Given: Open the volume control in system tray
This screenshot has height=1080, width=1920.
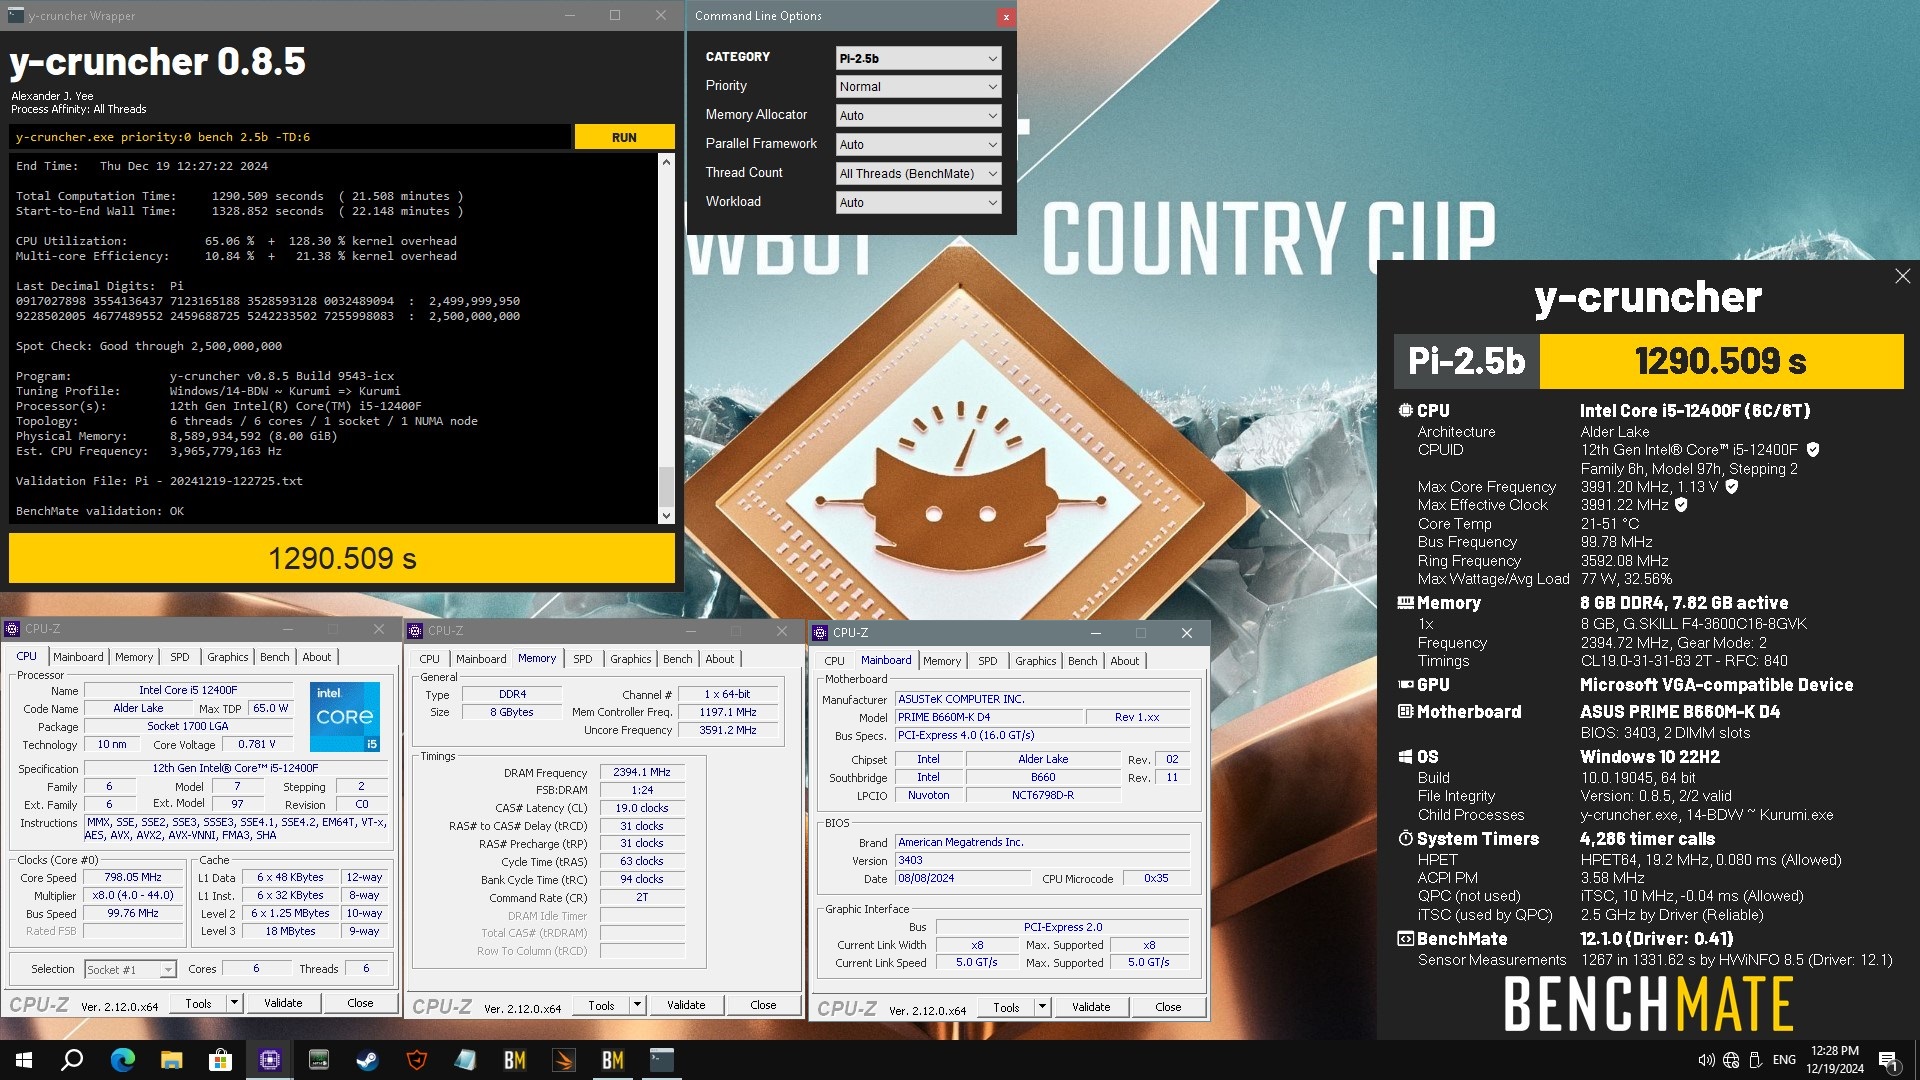Looking at the screenshot, I should (x=1706, y=1060).
